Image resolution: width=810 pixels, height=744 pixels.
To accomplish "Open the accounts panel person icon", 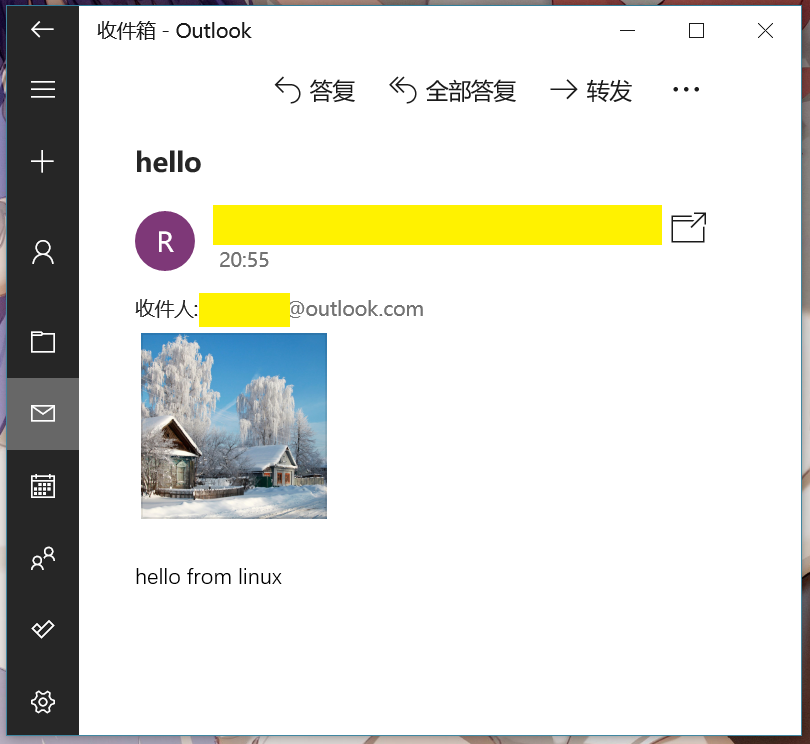I will tap(42, 252).
